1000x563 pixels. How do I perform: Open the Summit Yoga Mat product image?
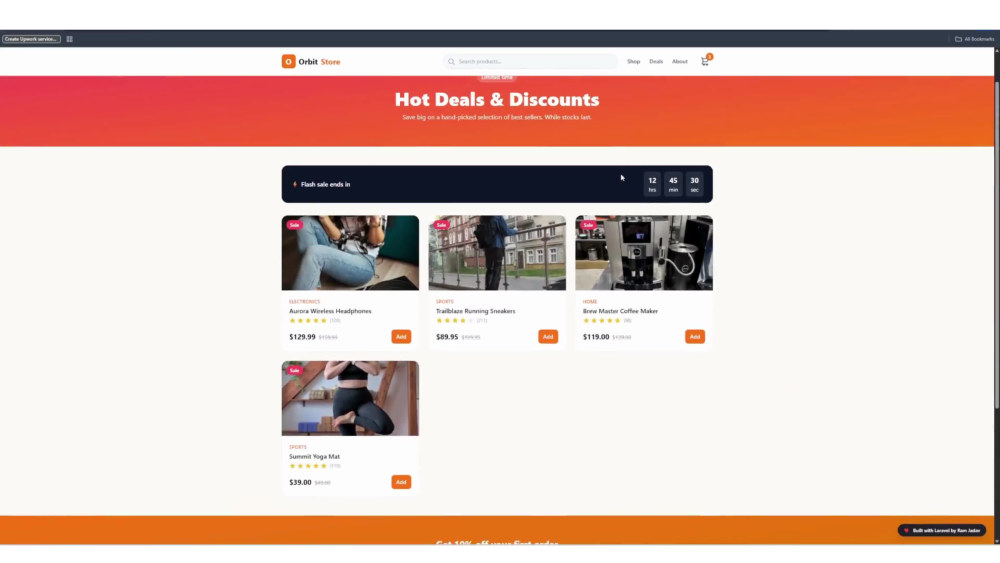350,398
